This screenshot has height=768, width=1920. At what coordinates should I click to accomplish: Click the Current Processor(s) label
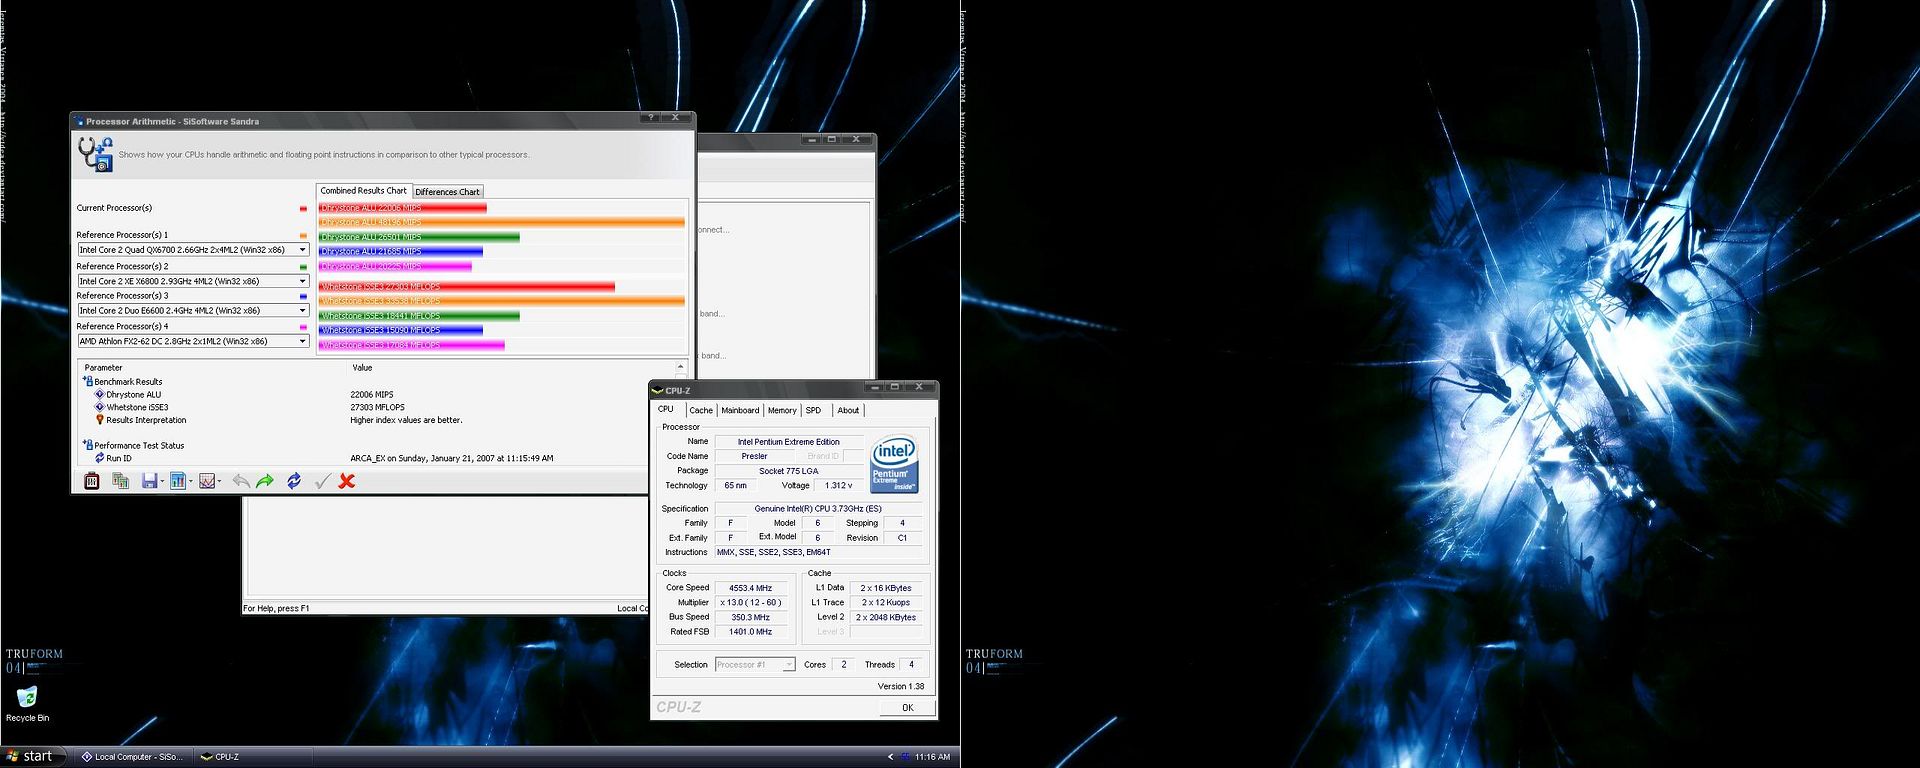tap(114, 208)
